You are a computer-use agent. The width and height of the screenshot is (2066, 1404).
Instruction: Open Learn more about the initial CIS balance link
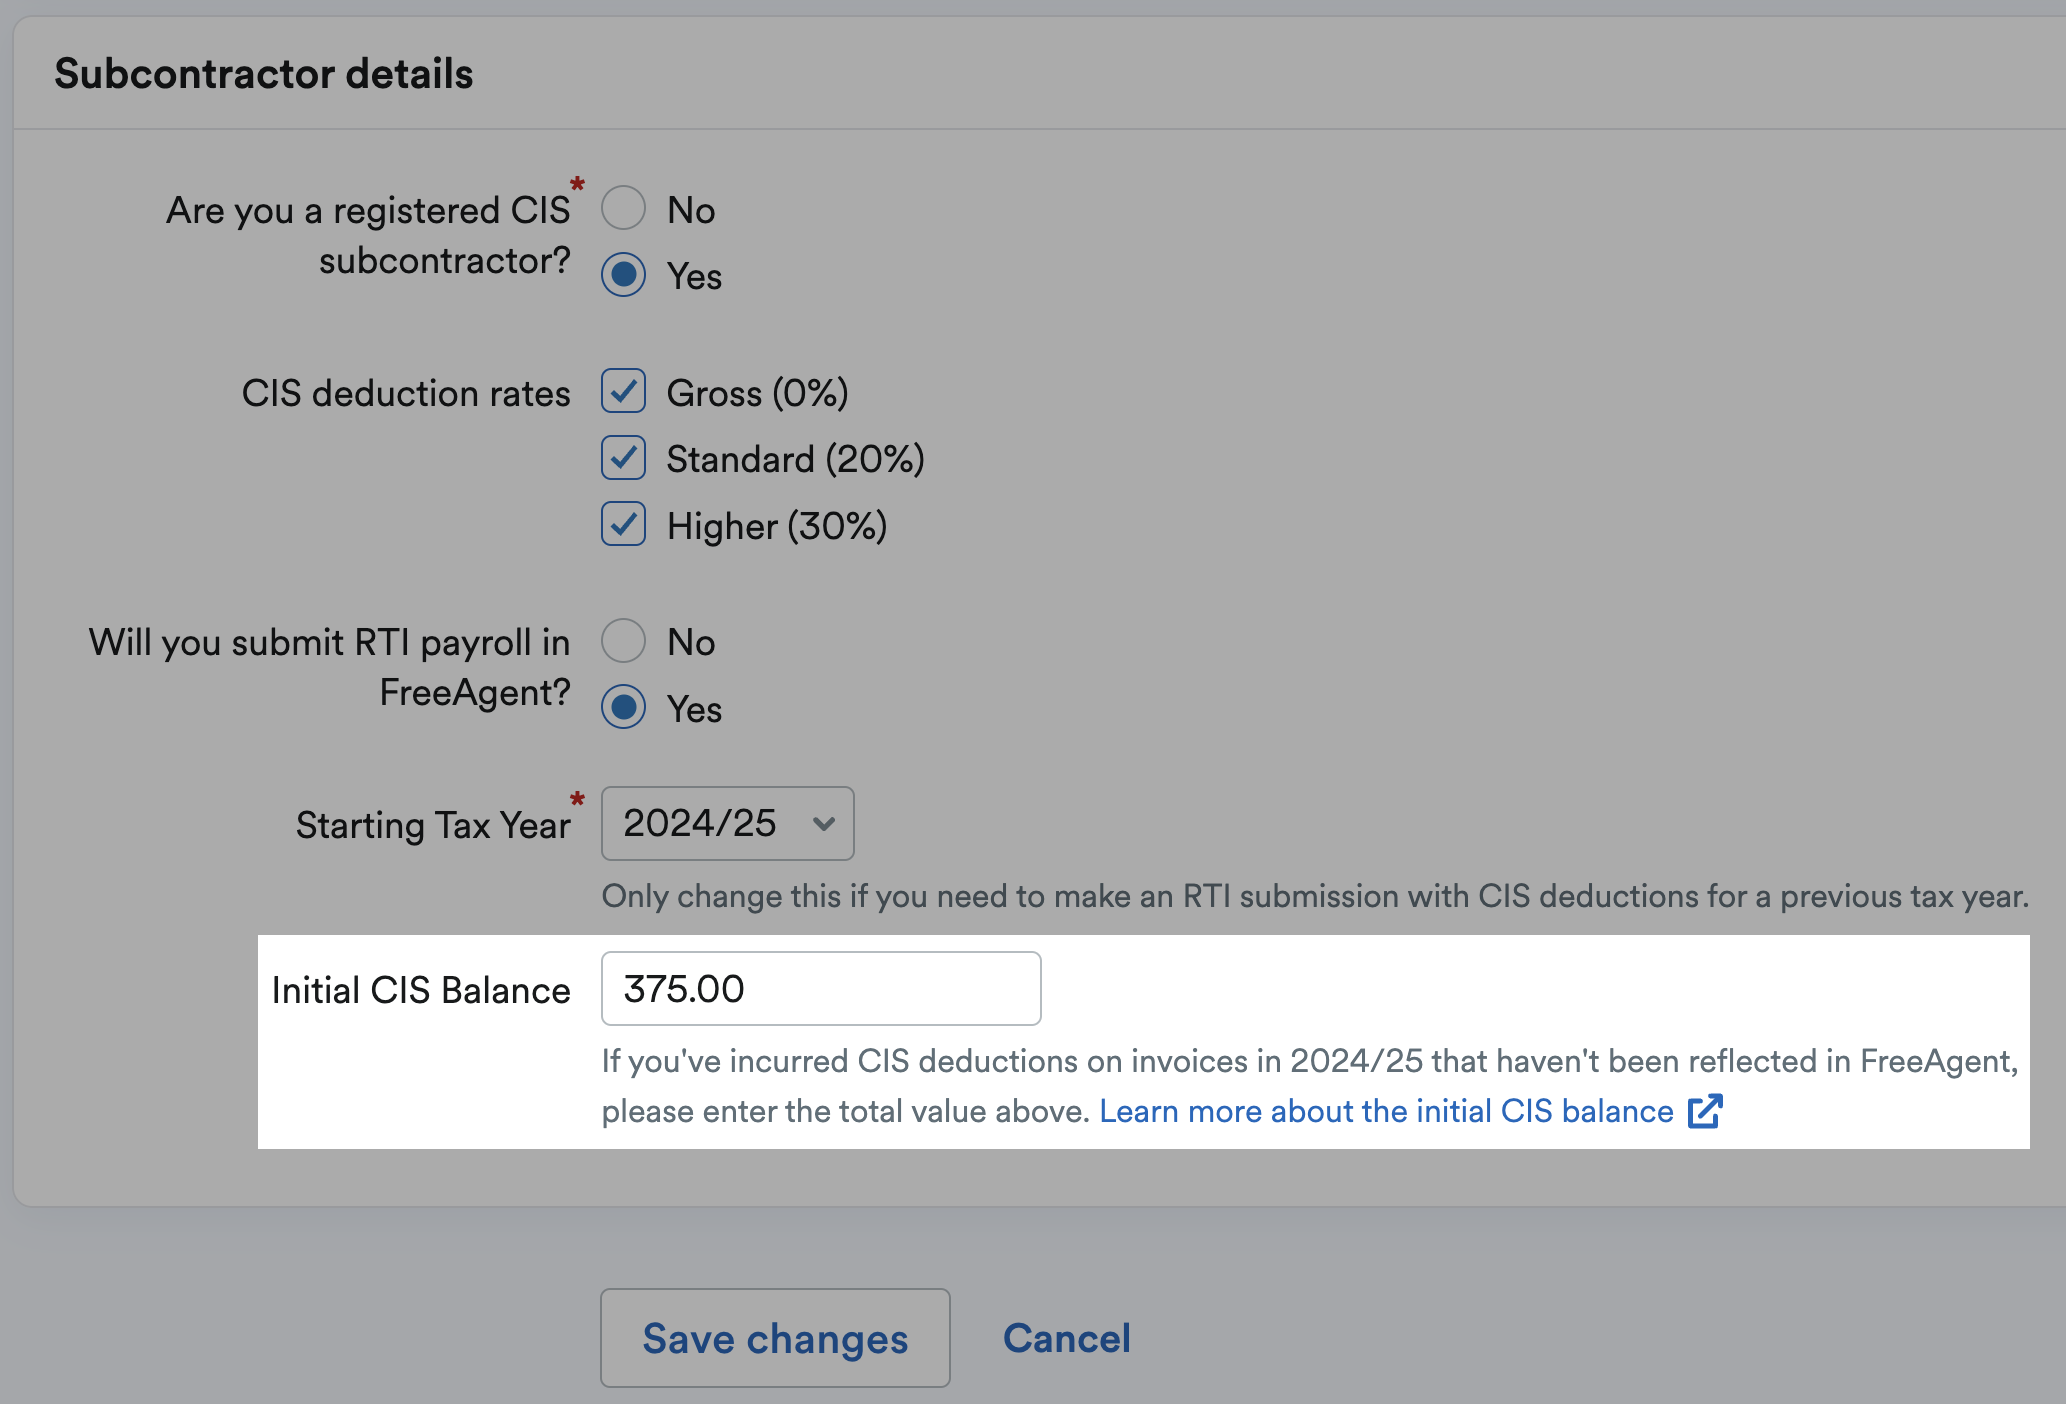click(x=1386, y=1111)
